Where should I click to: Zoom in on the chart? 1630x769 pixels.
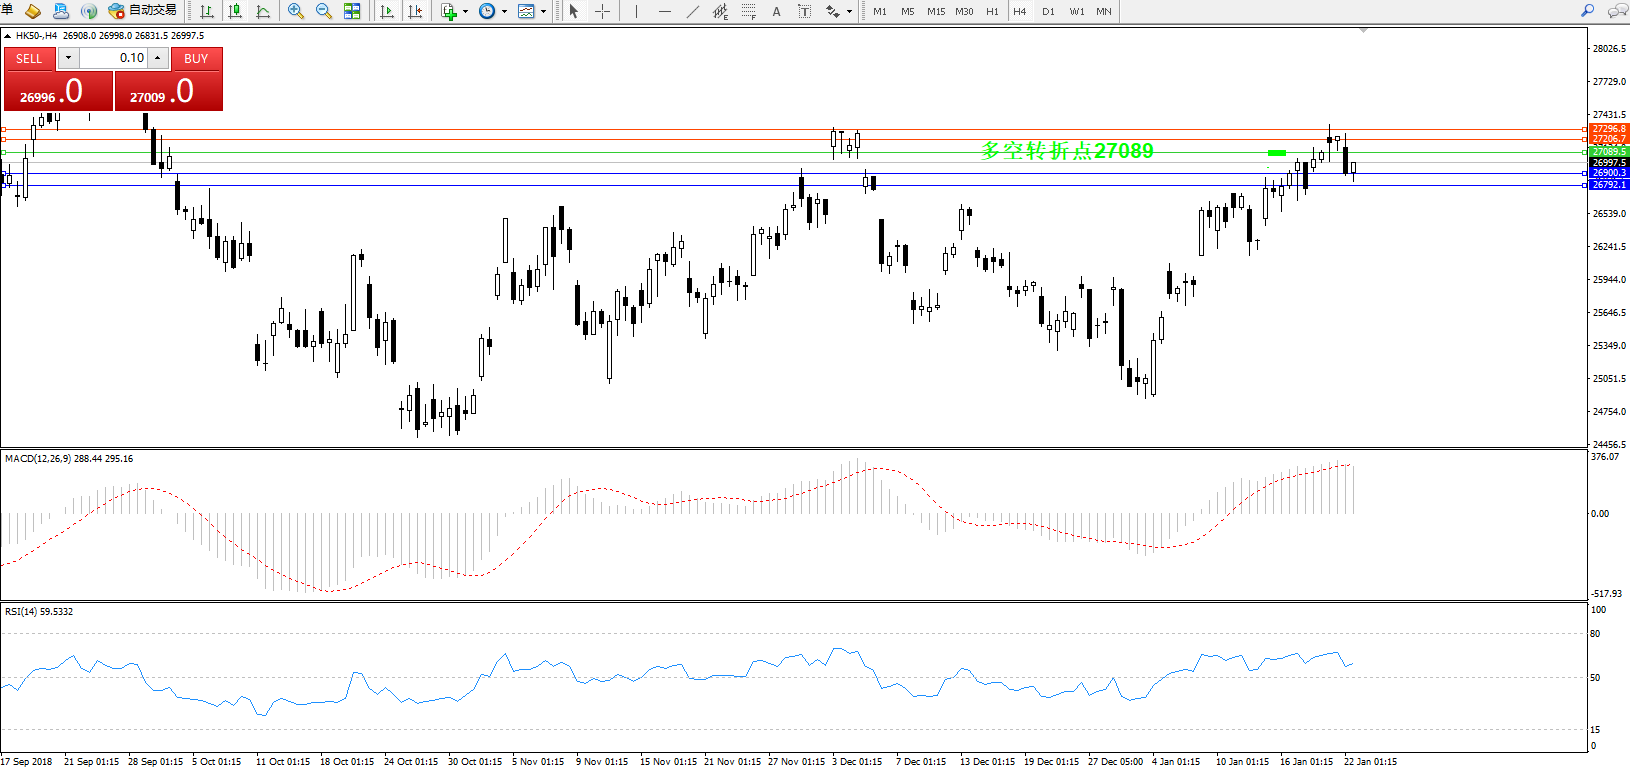(x=296, y=11)
